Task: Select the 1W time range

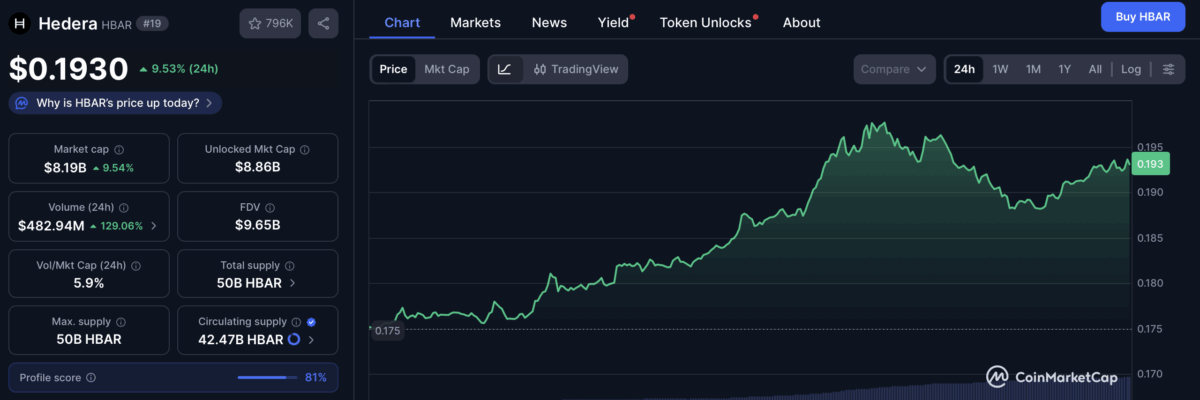Action: pyautogui.click(x=1000, y=69)
